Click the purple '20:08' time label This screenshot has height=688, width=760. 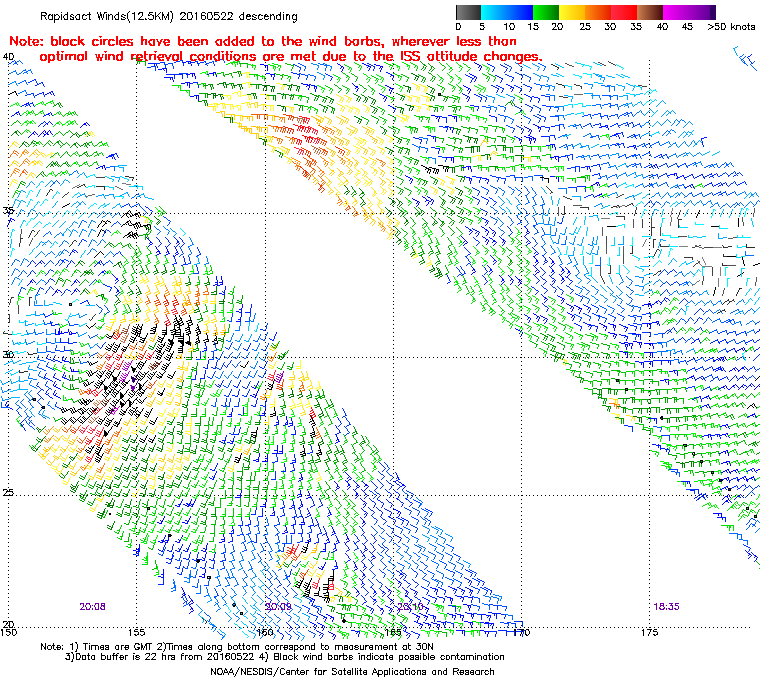[x=92, y=607]
